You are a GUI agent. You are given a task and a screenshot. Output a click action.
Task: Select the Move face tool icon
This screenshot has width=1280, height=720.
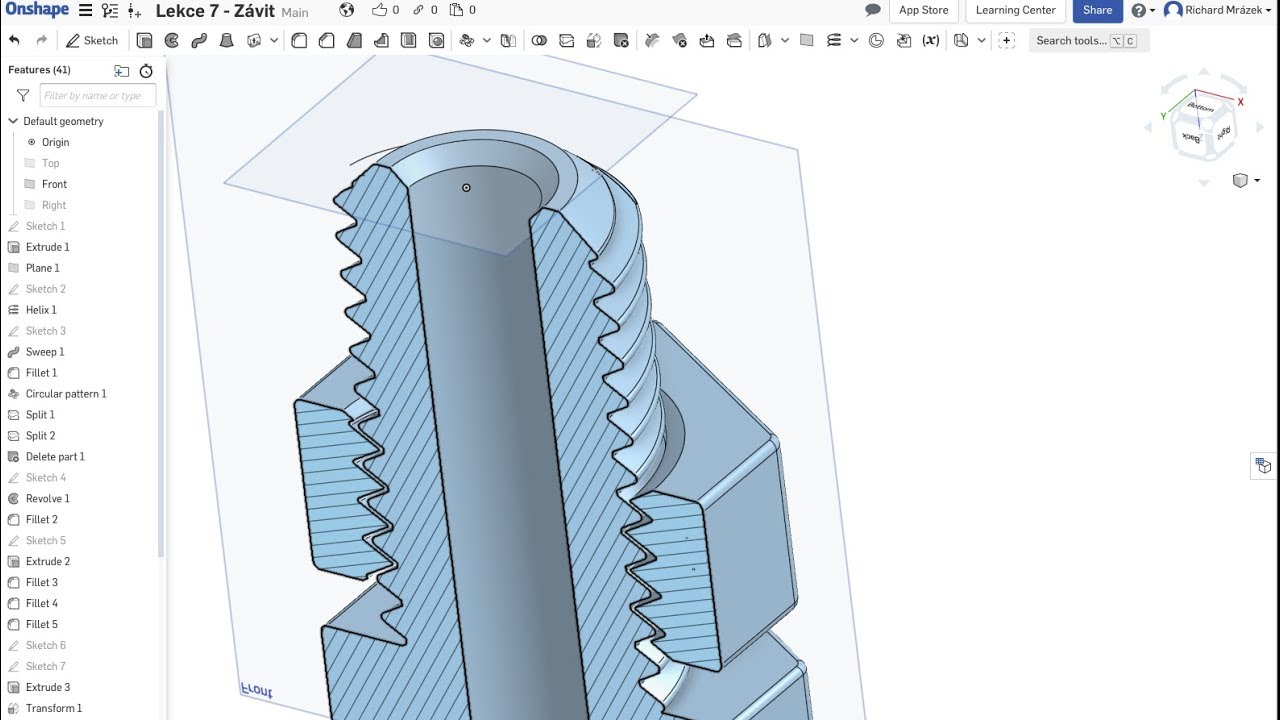tap(707, 41)
